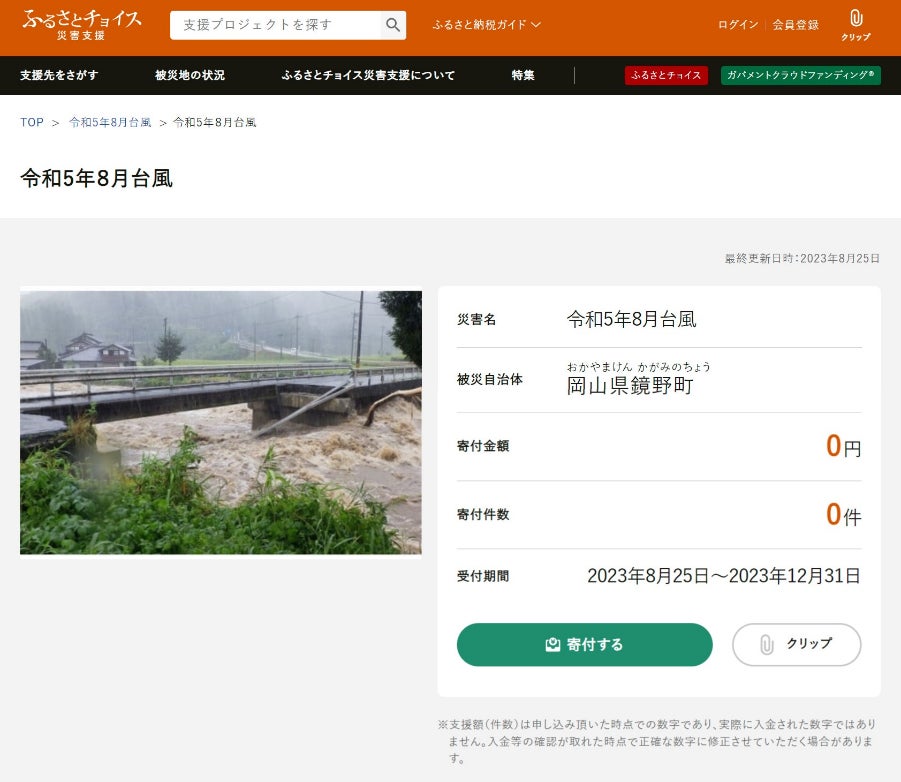Click the 最終更新日時:2023年8月25日 text
Screen dimensions: 901x782
802,259
